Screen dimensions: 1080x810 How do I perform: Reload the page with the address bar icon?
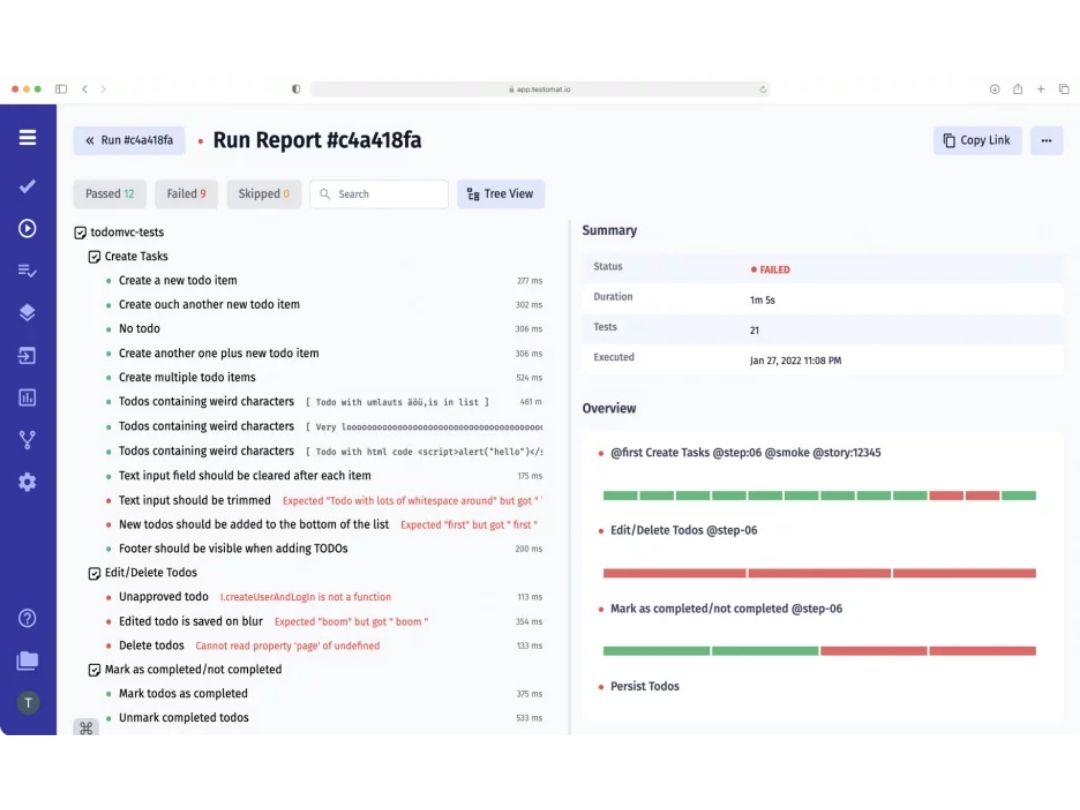[x=762, y=90]
